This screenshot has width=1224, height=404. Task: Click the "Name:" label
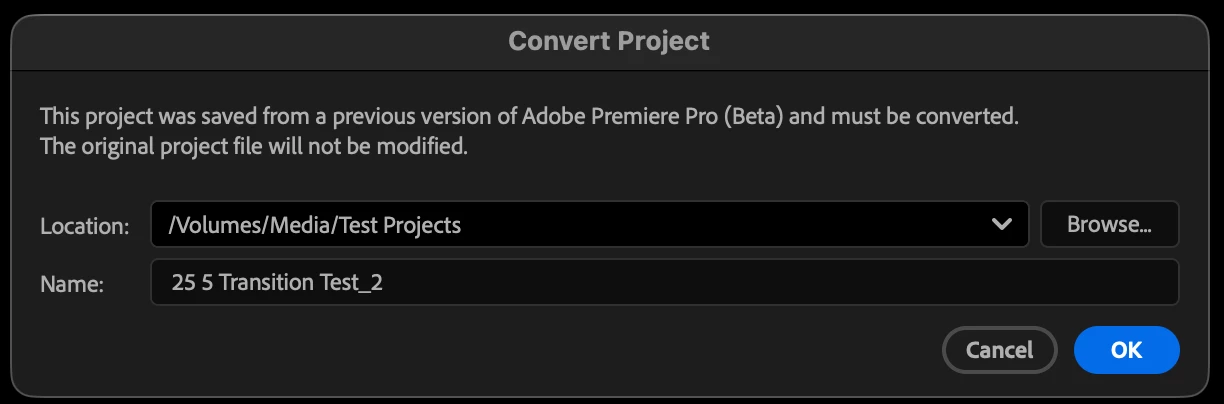72,284
